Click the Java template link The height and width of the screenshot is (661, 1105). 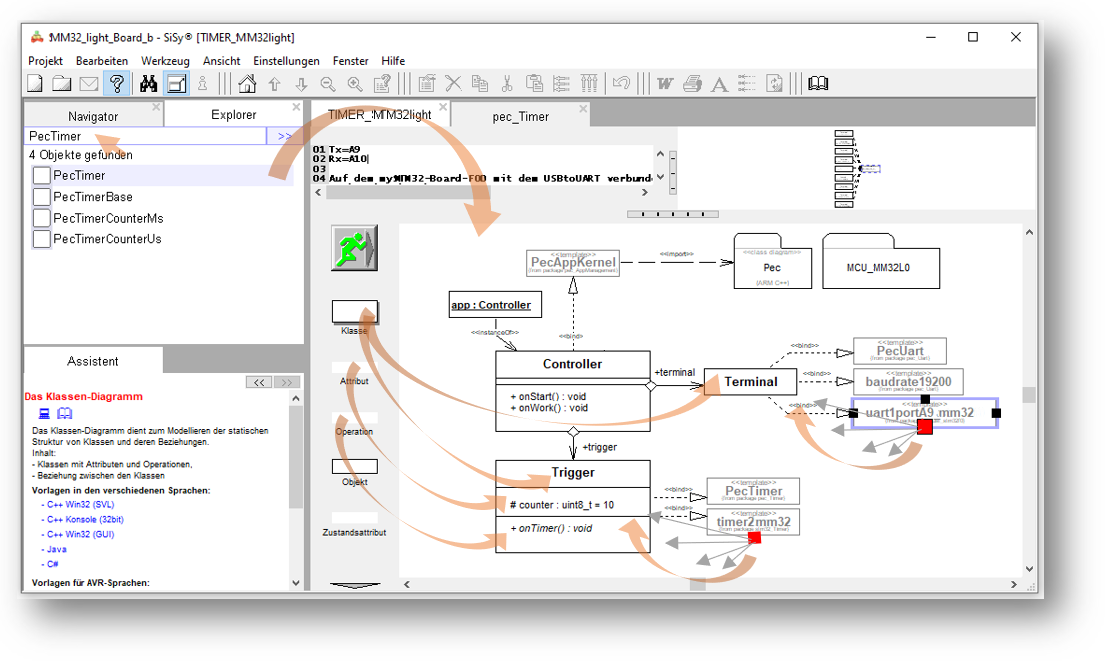[x=56, y=549]
